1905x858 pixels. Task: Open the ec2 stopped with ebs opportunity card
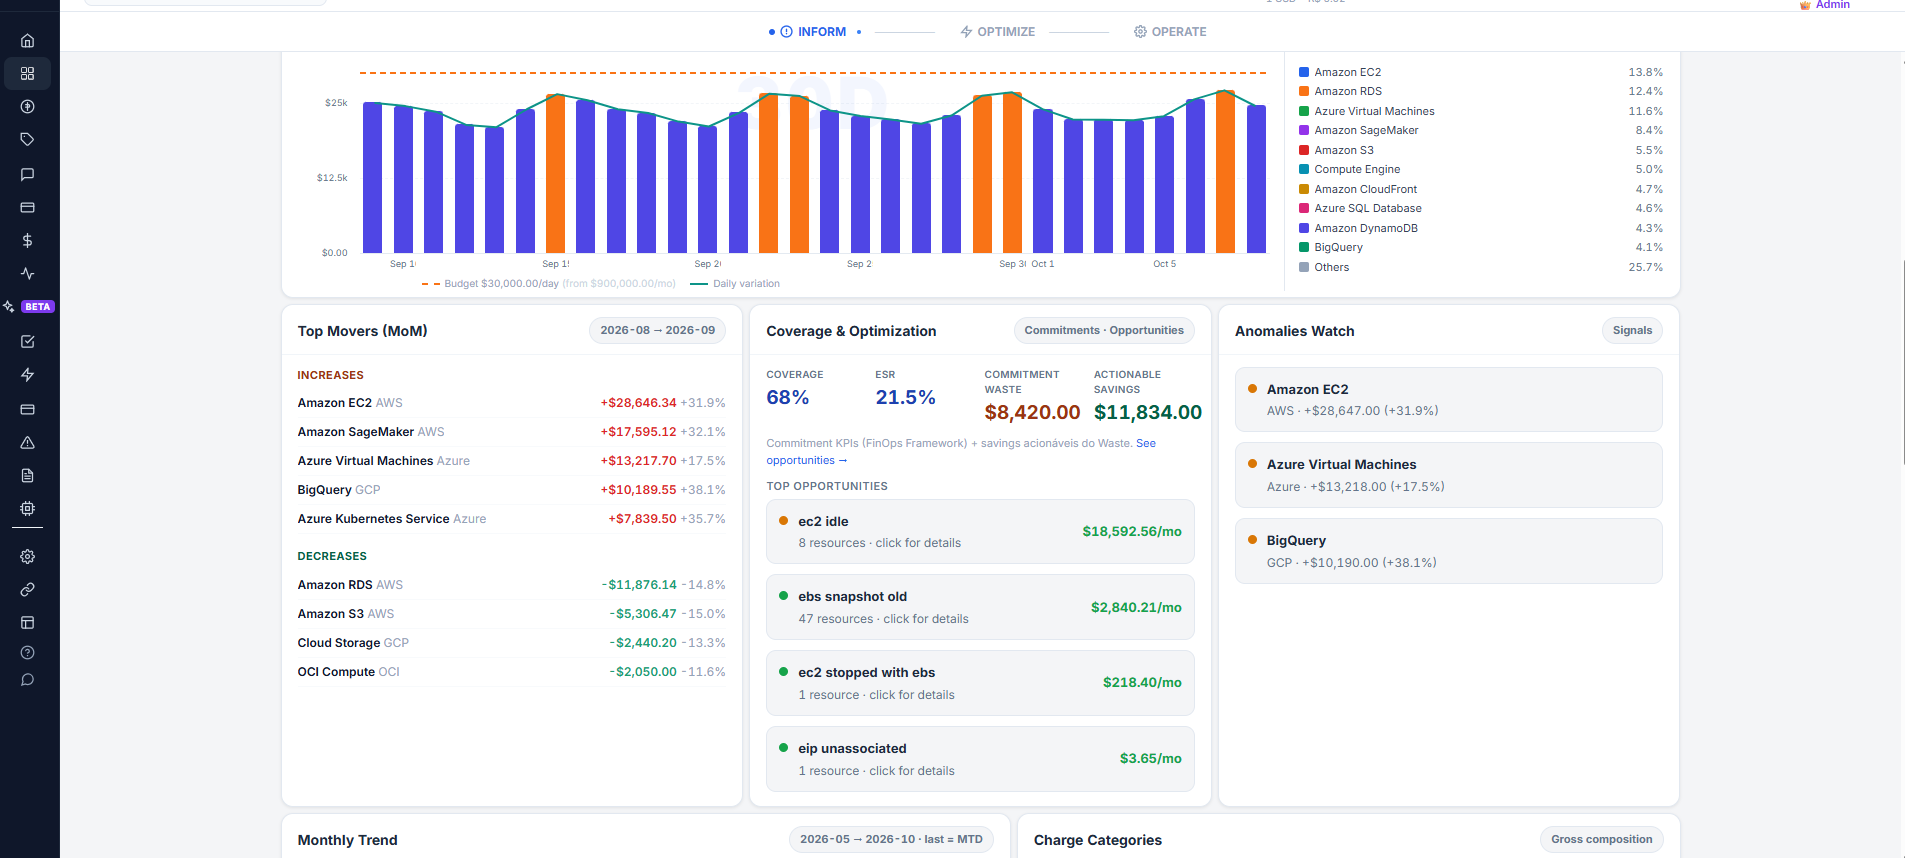tap(980, 683)
